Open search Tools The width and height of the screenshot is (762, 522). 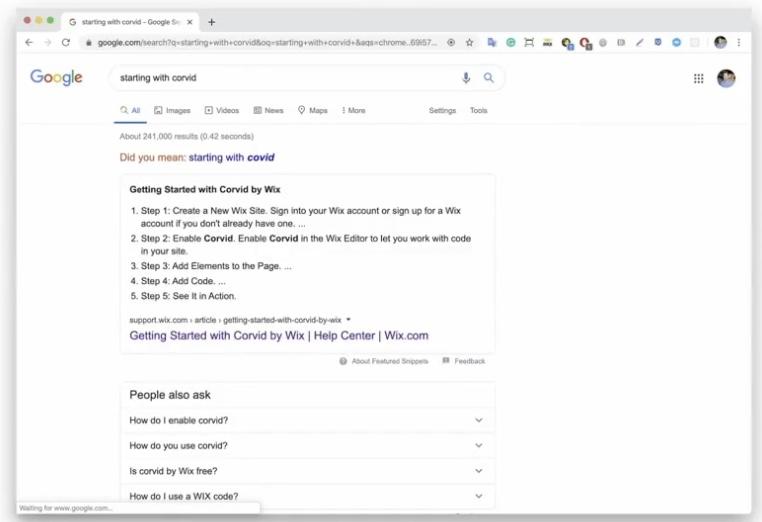[x=478, y=110]
